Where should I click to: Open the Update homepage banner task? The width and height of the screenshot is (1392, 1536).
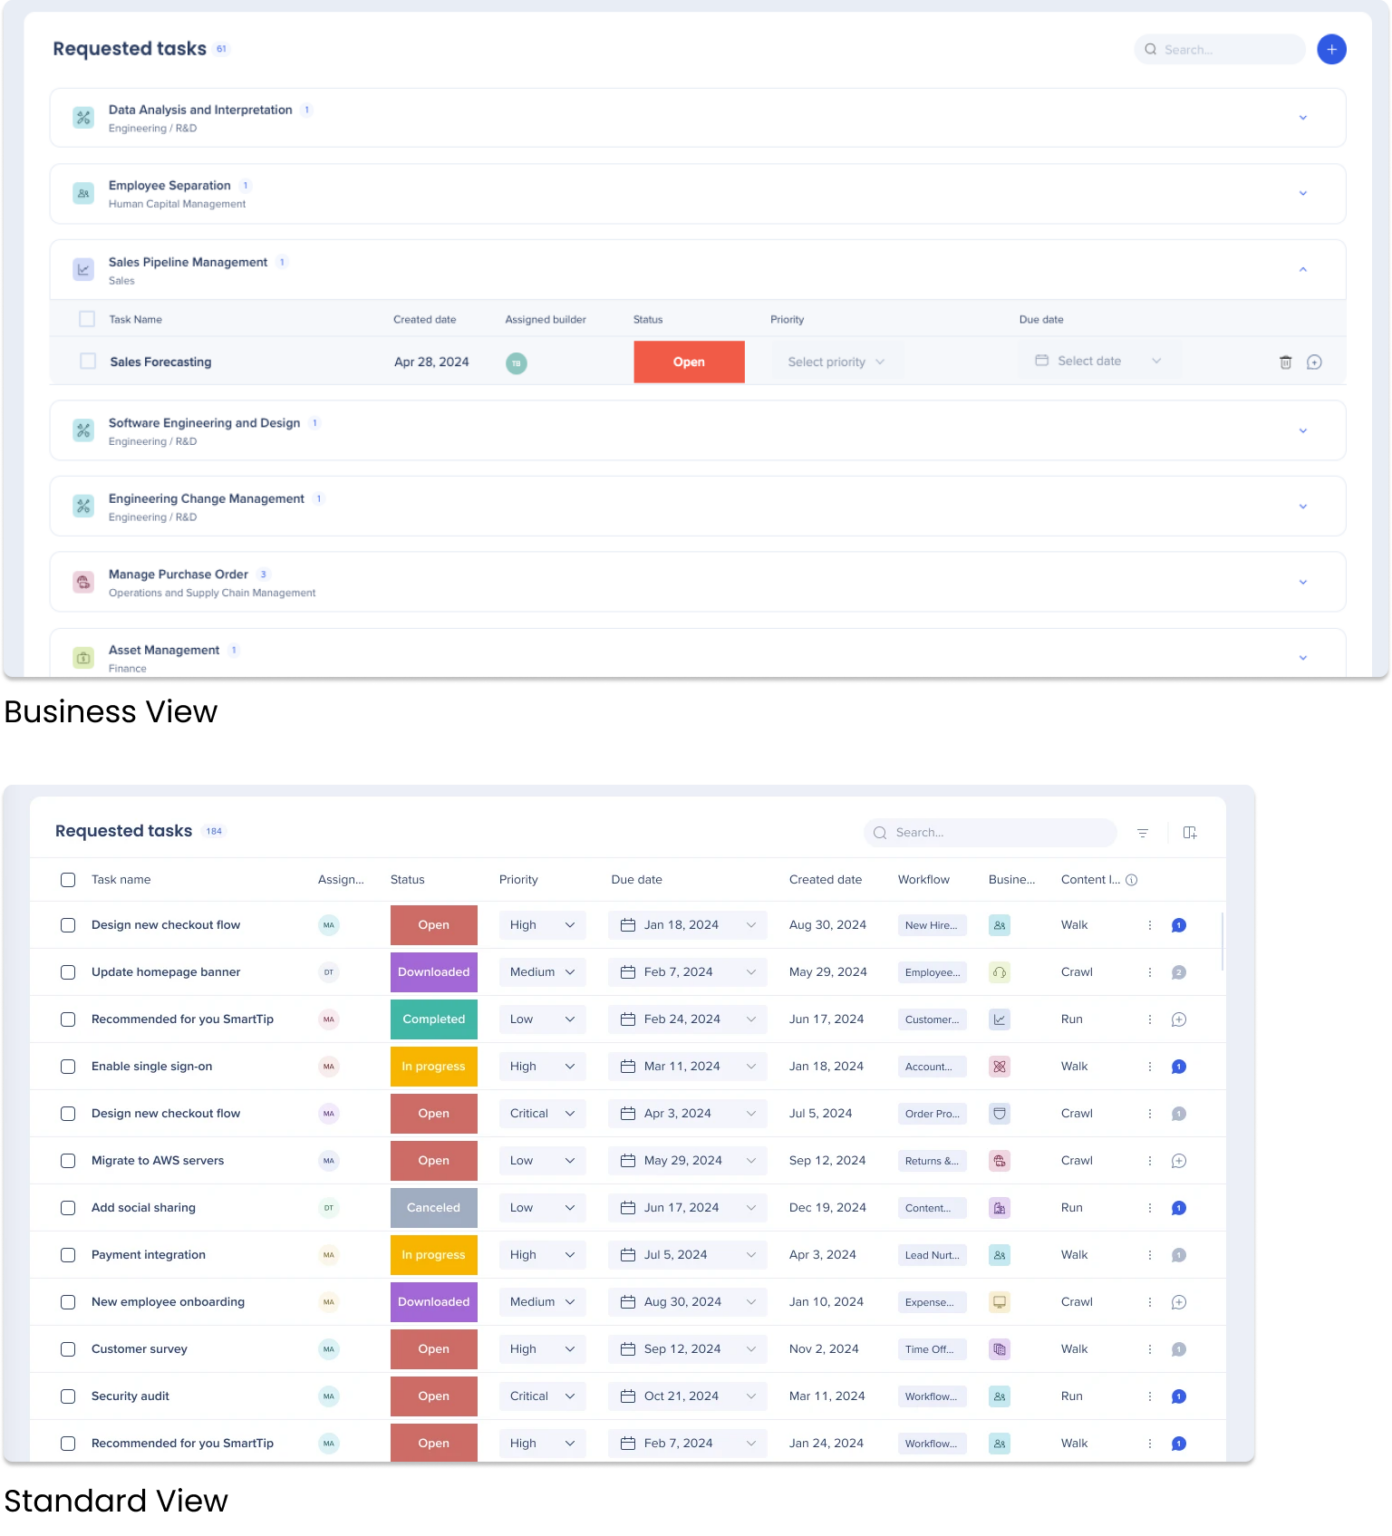(166, 971)
